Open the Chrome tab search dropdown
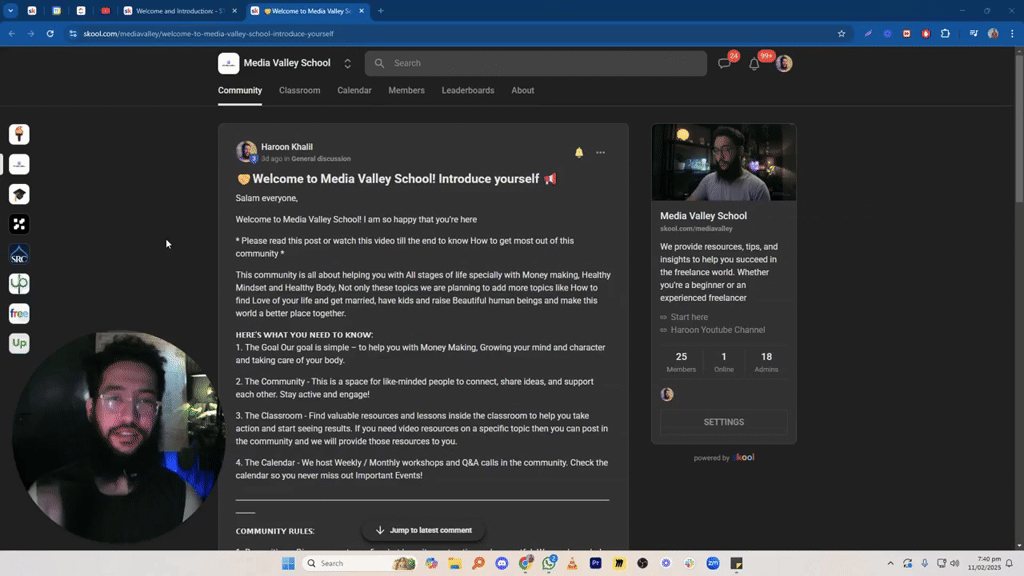1024x576 pixels. click(x=10, y=10)
